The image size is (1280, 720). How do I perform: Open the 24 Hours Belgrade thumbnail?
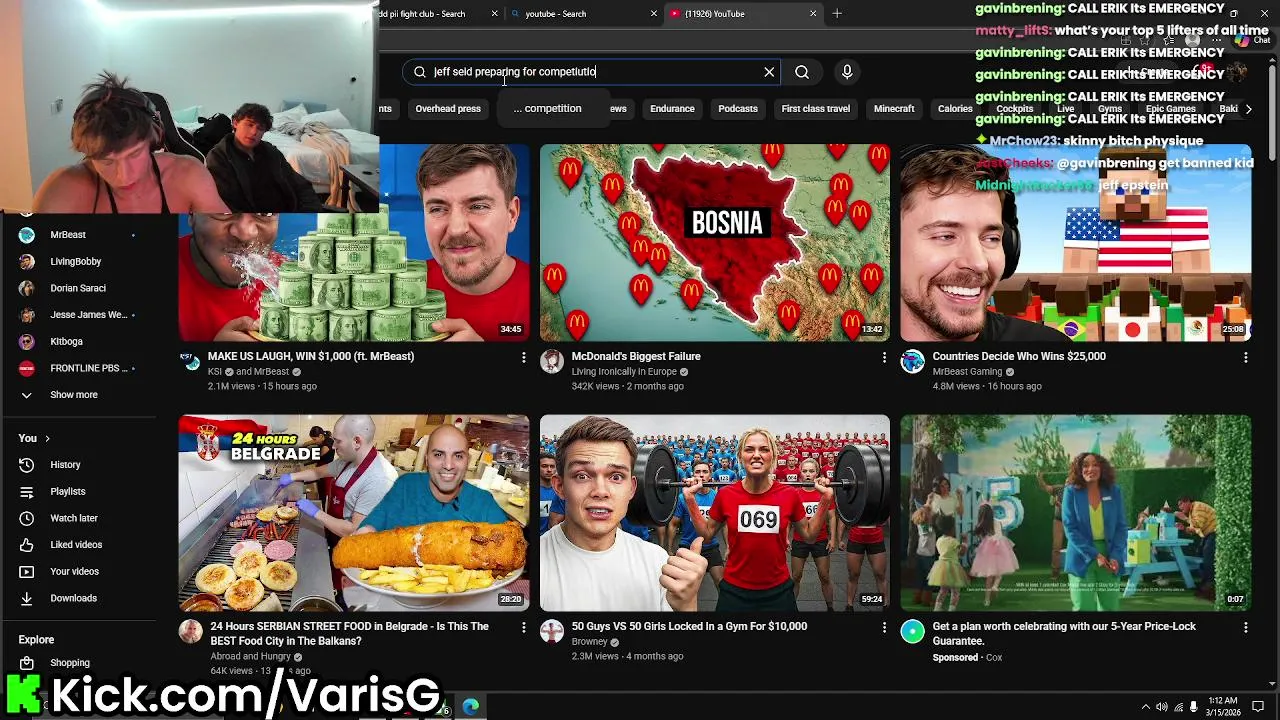(x=354, y=513)
